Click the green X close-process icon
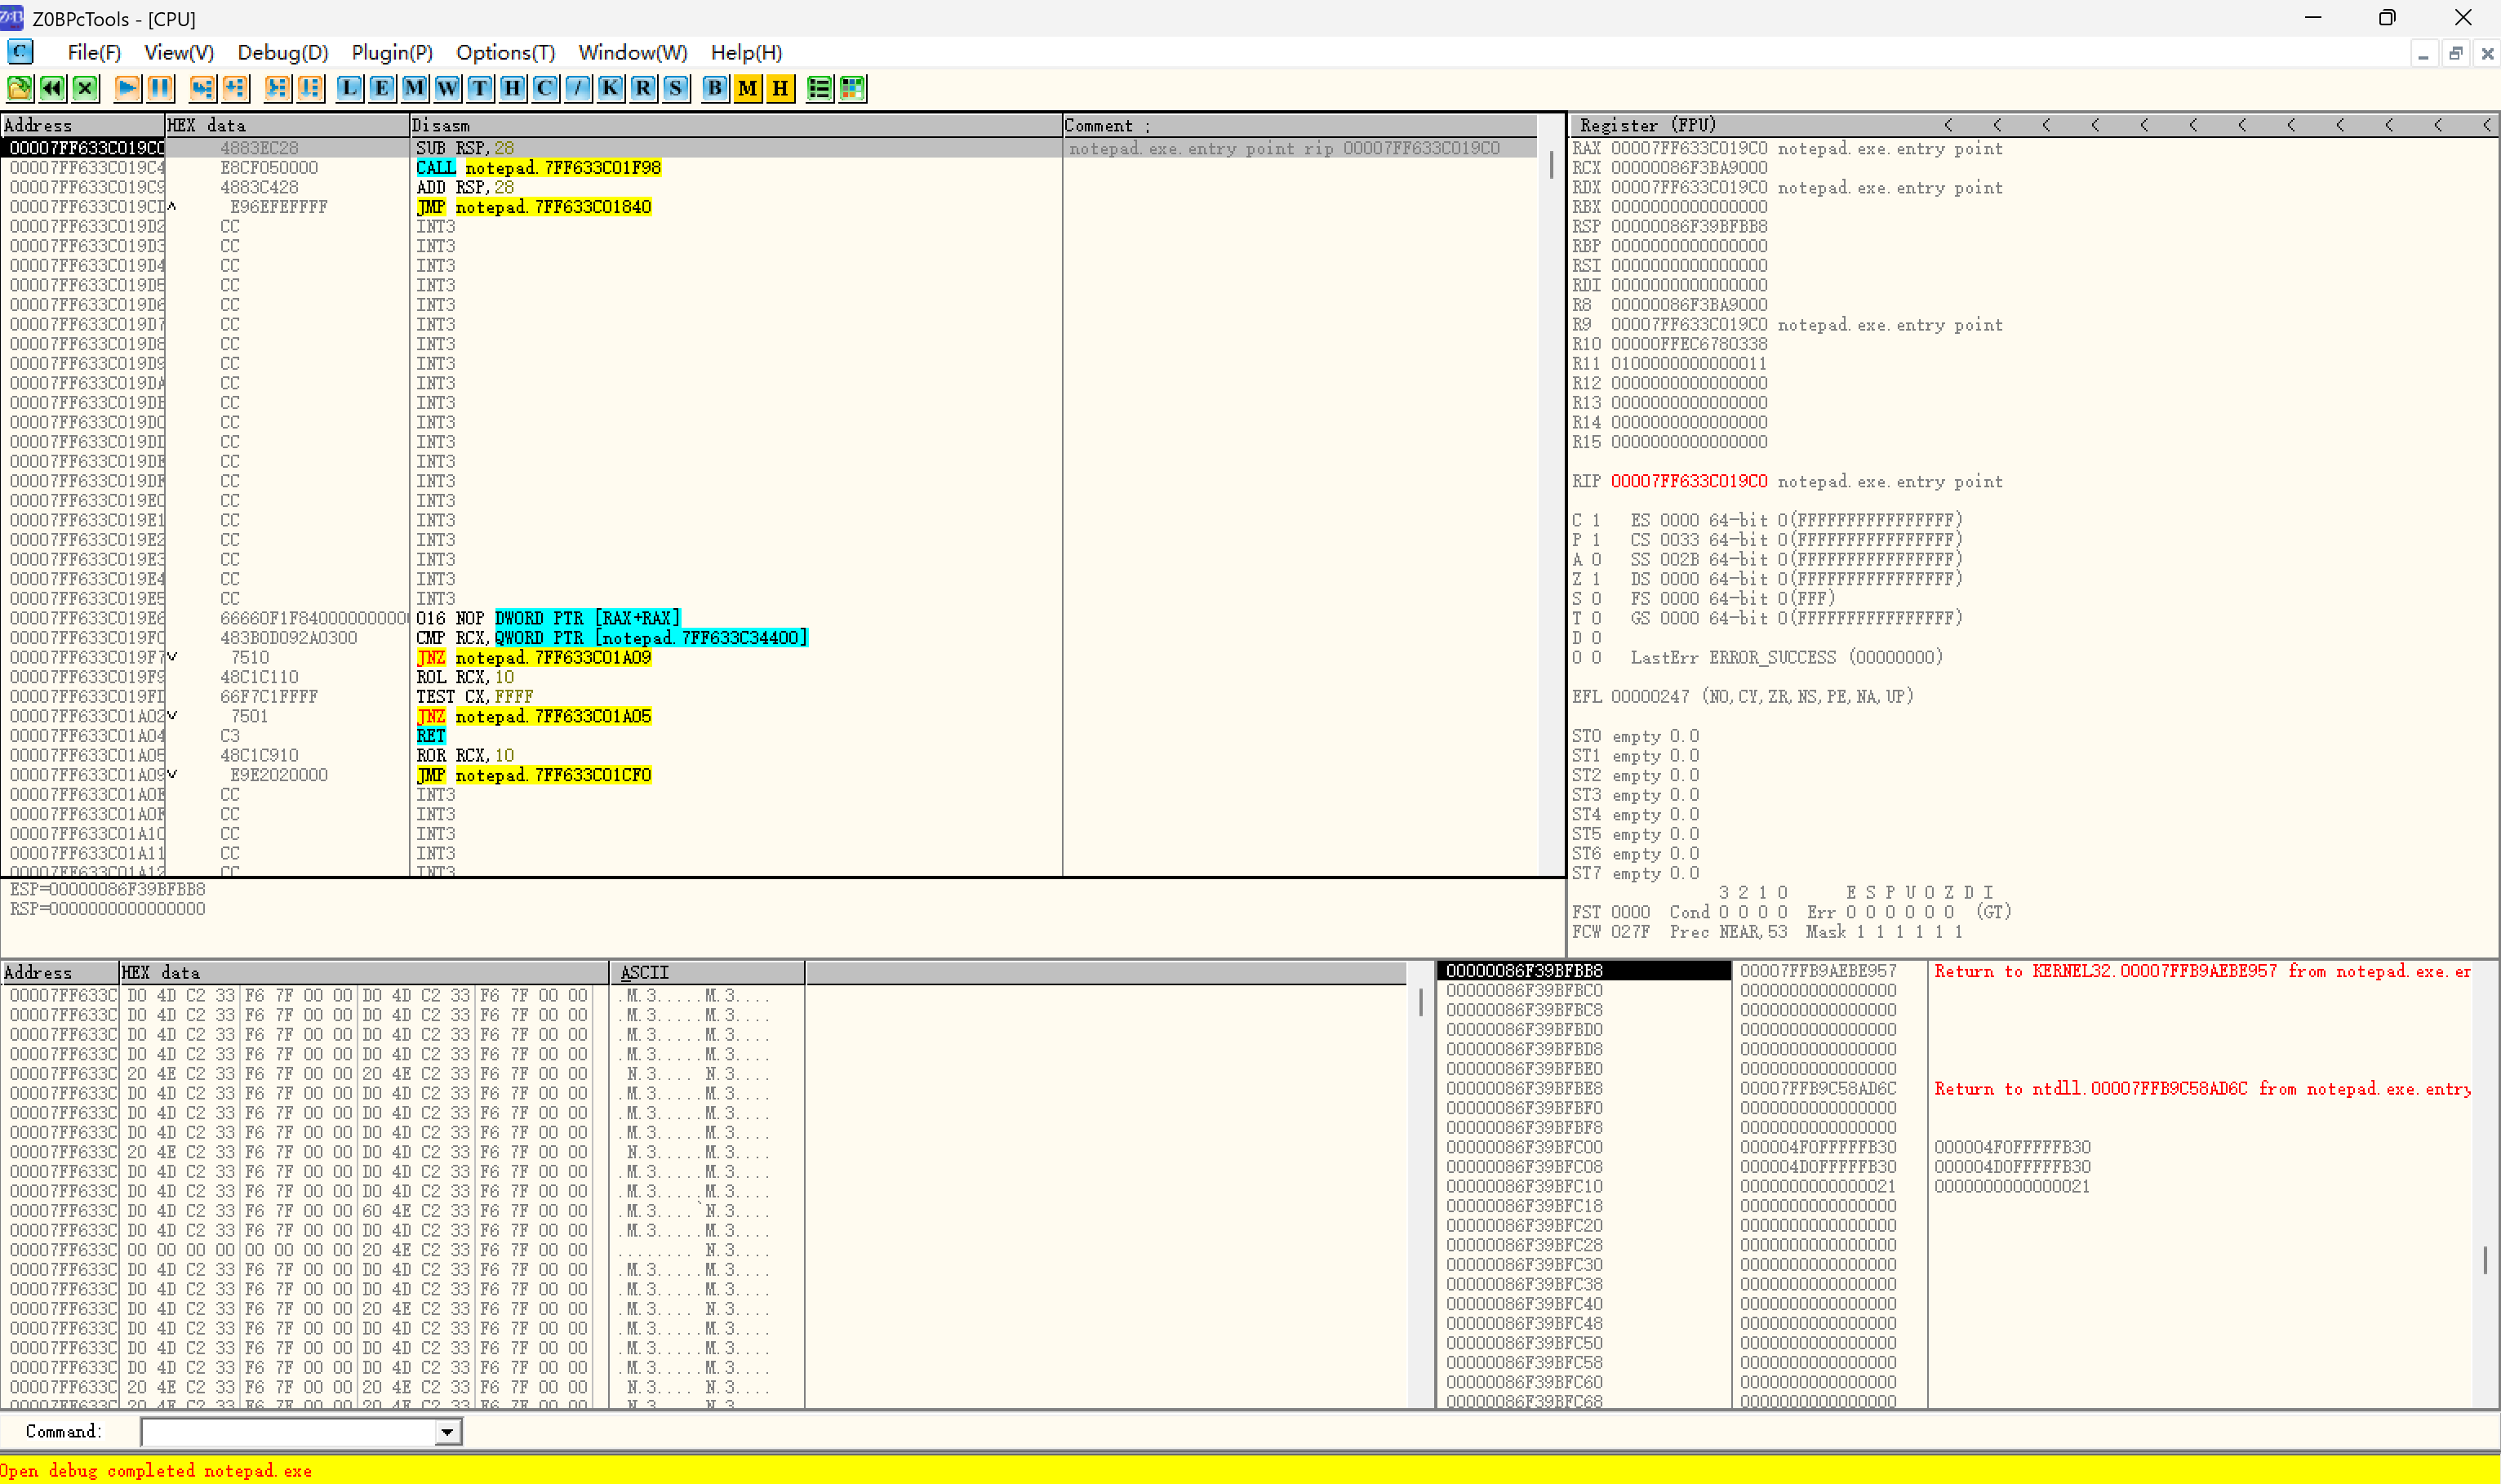Screen dimensions: 2501x1484 pos(85,89)
